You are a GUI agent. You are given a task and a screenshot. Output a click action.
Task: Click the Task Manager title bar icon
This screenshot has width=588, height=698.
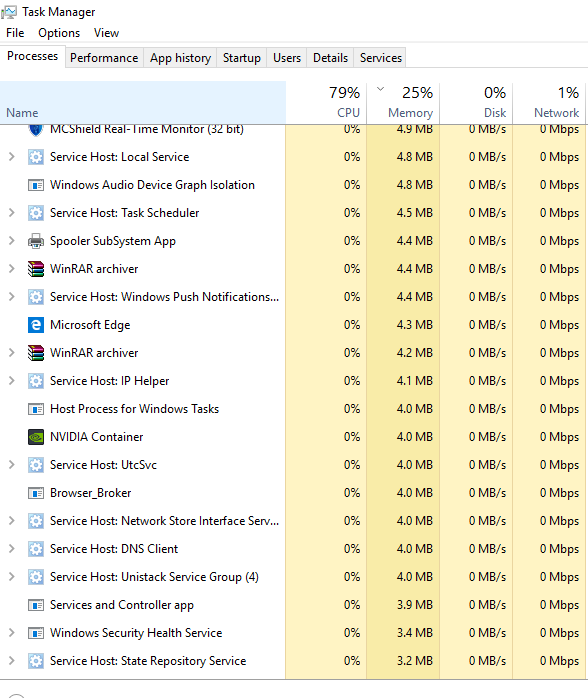point(8,12)
